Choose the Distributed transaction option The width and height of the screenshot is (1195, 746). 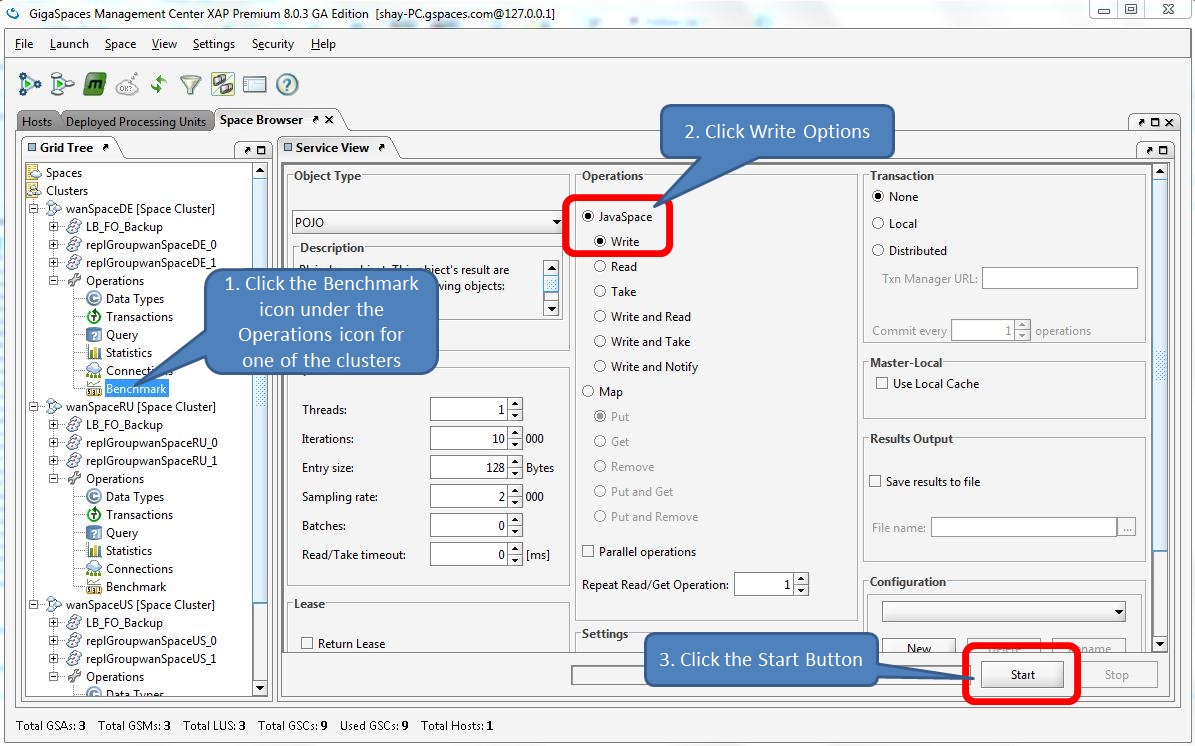pyautogui.click(x=879, y=251)
